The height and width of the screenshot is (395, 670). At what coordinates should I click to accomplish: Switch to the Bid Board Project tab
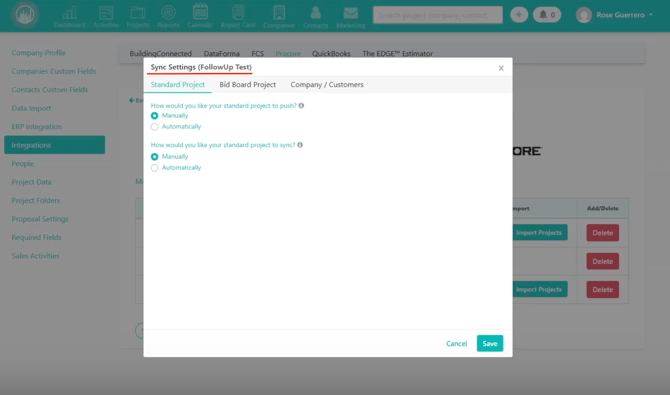(x=248, y=85)
